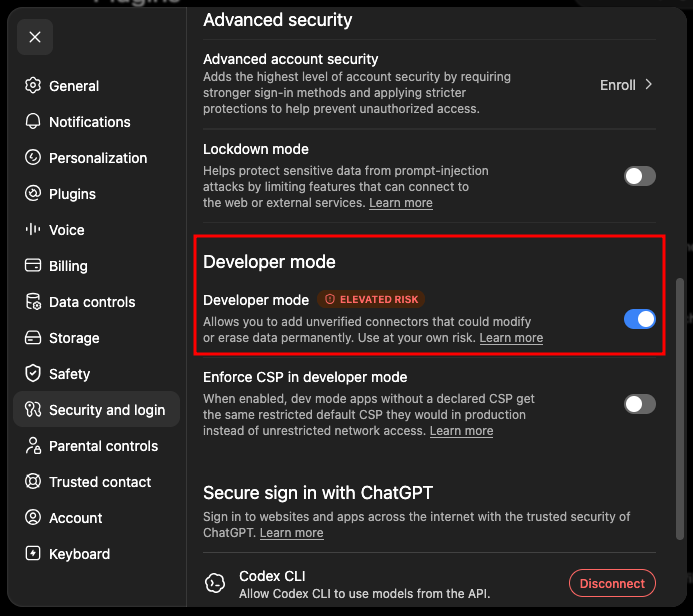Open the Notifications settings tab
This screenshot has width=693, height=616.
[x=96, y=122]
